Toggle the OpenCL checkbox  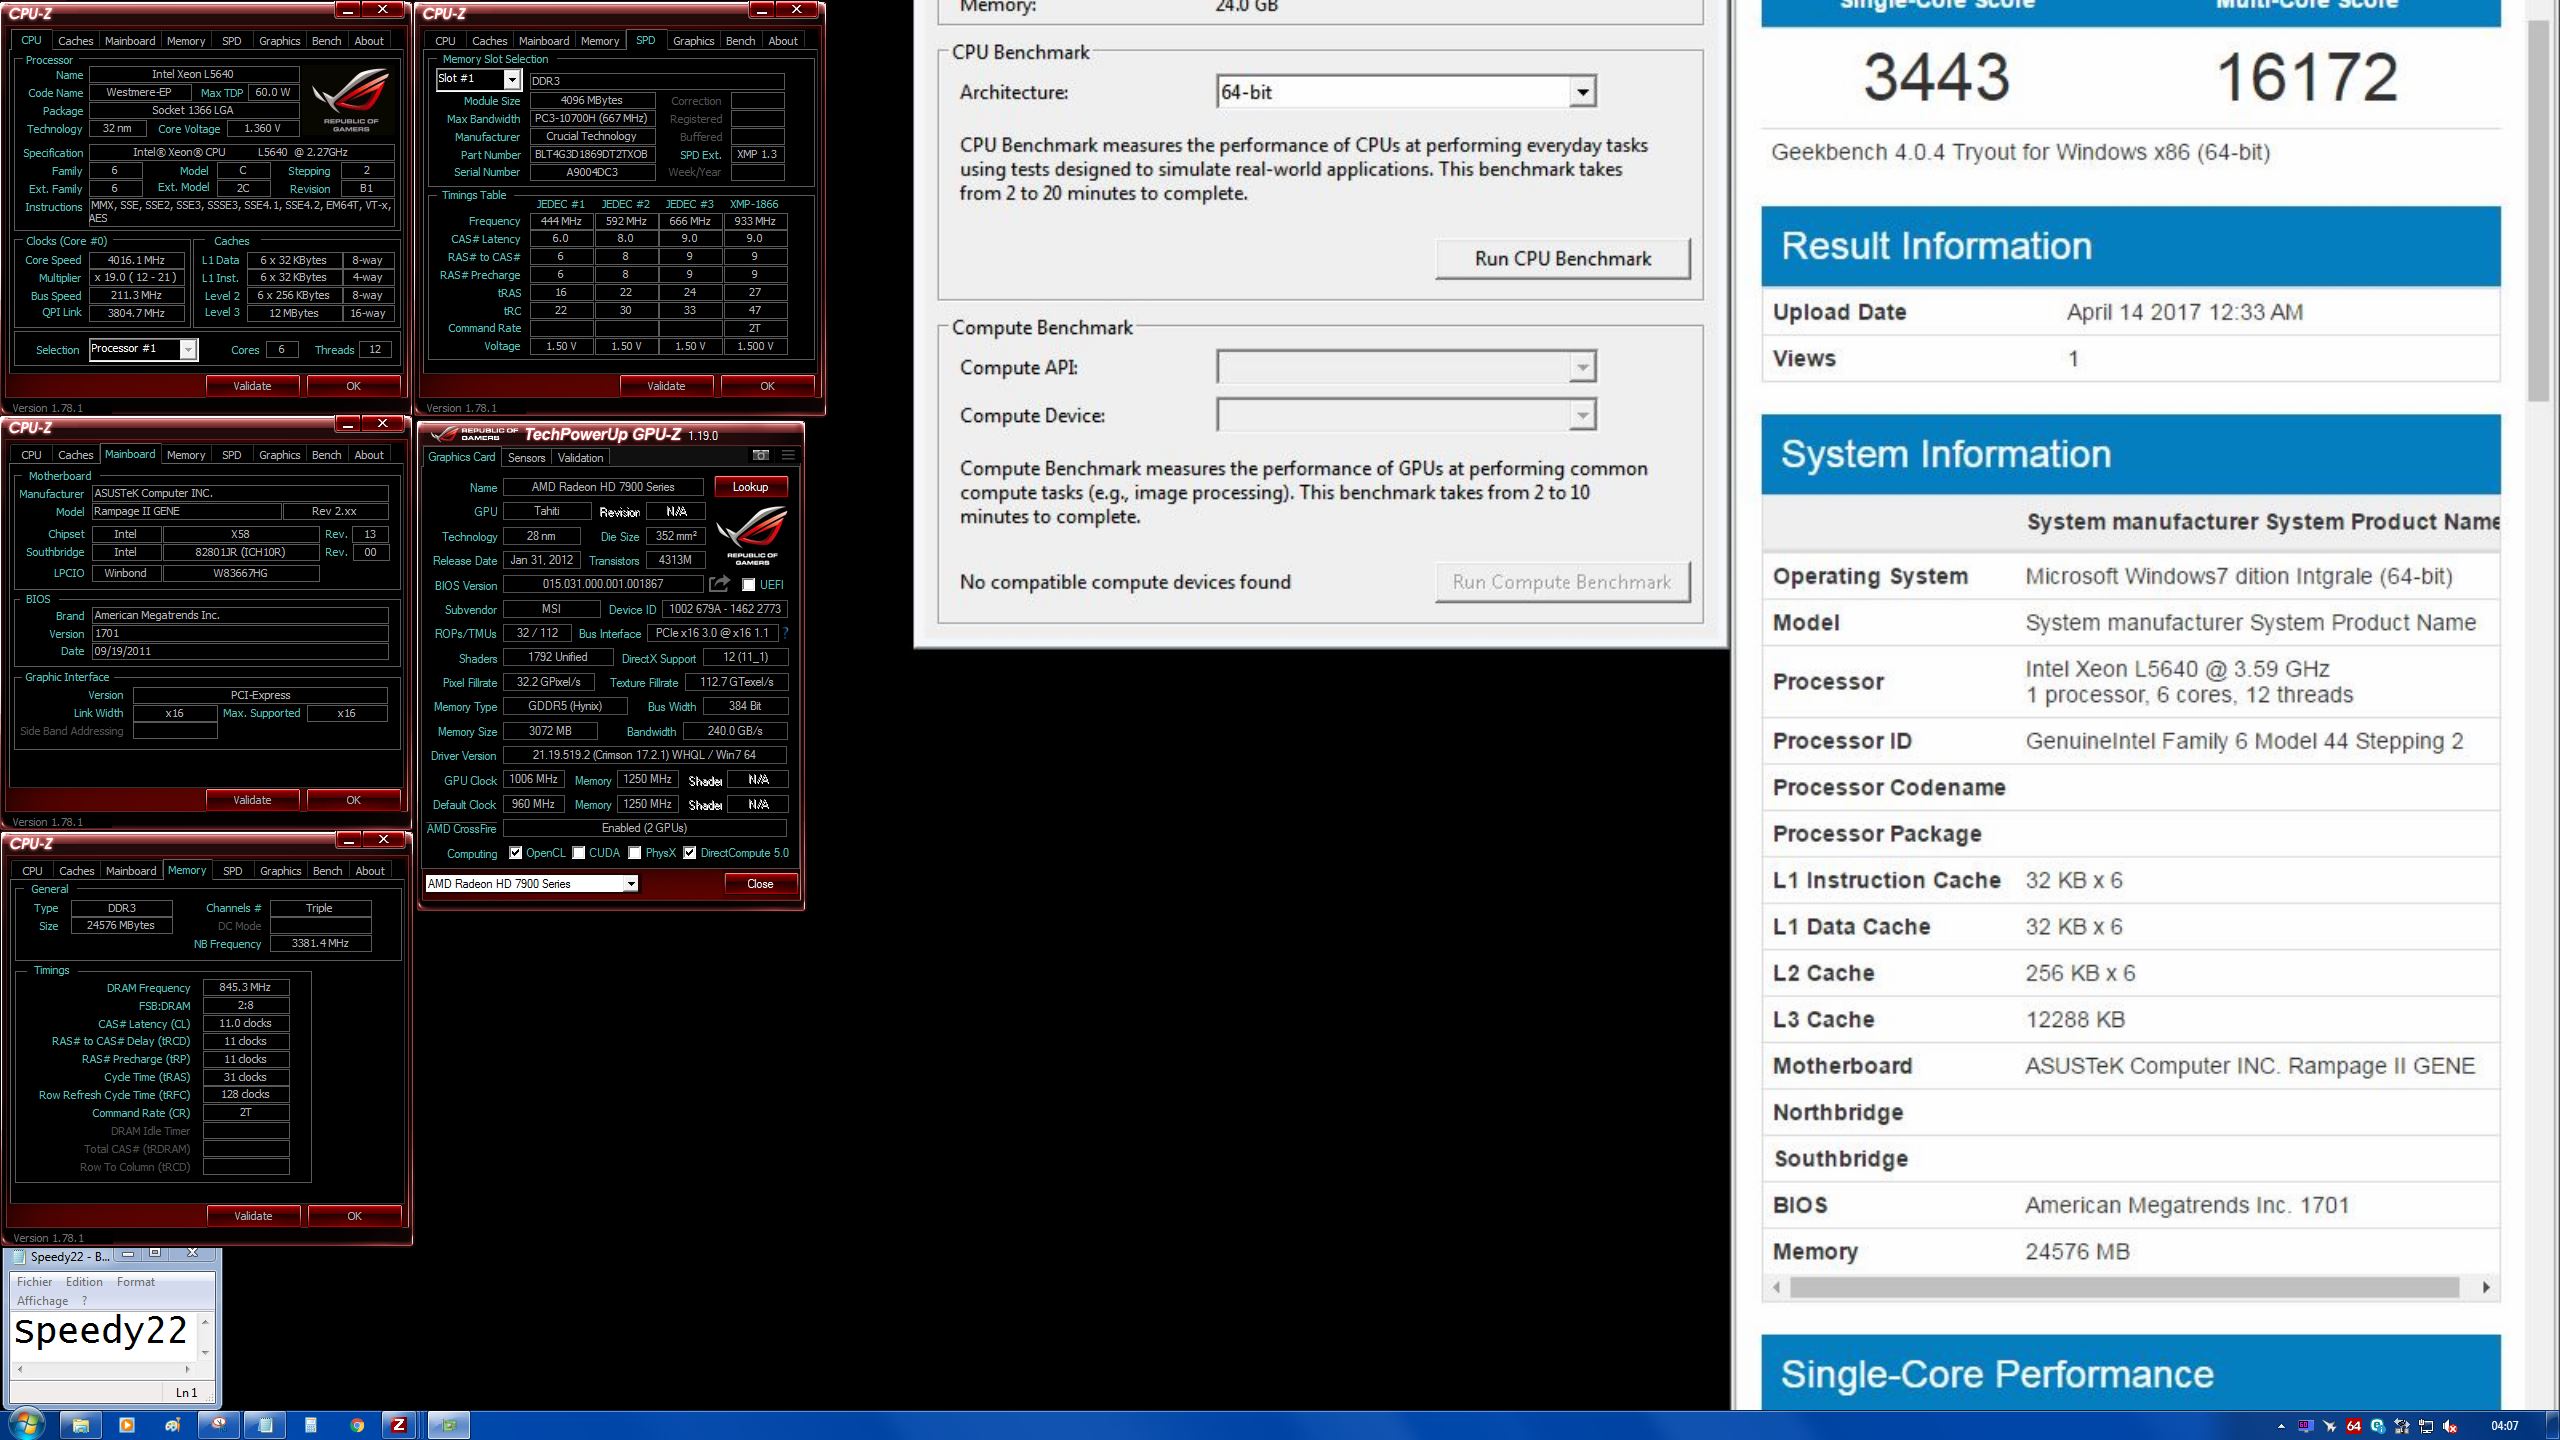pyautogui.click(x=515, y=853)
